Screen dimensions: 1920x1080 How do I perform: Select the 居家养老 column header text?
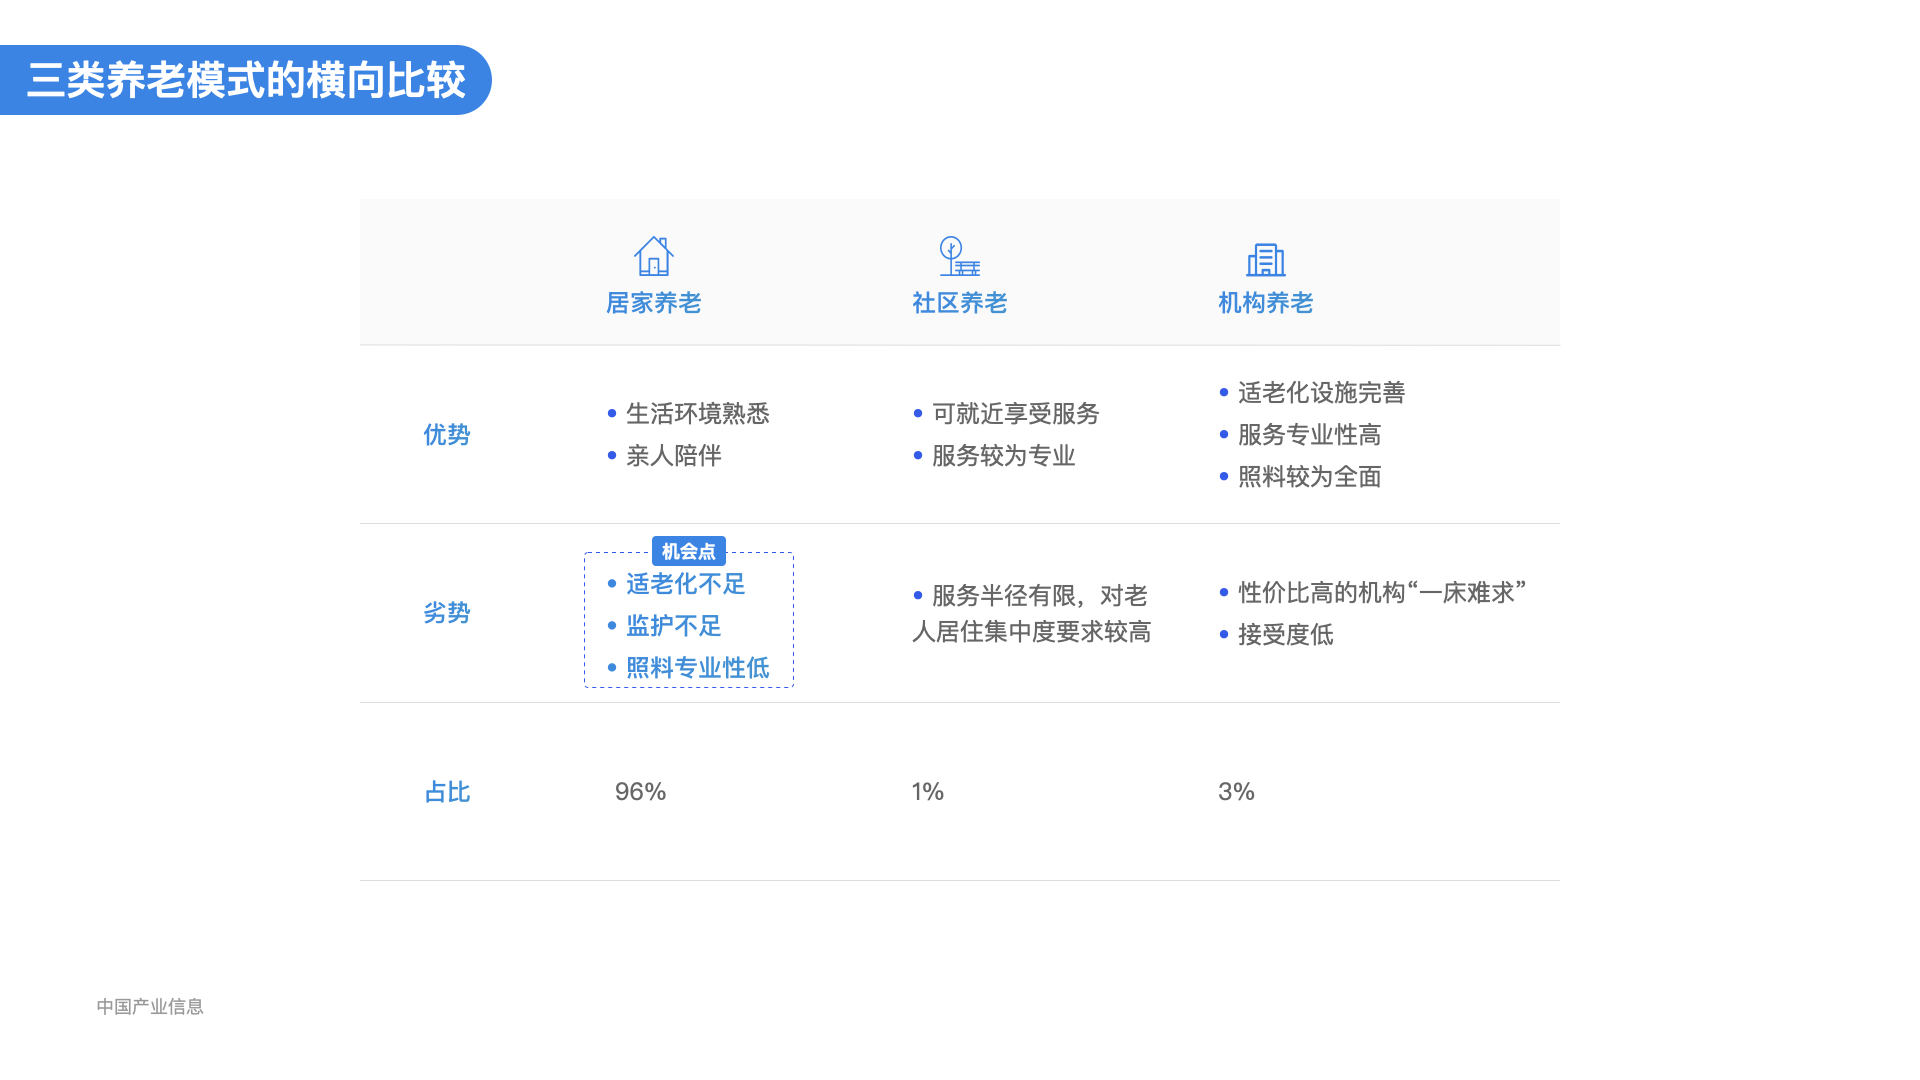[x=654, y=303]
